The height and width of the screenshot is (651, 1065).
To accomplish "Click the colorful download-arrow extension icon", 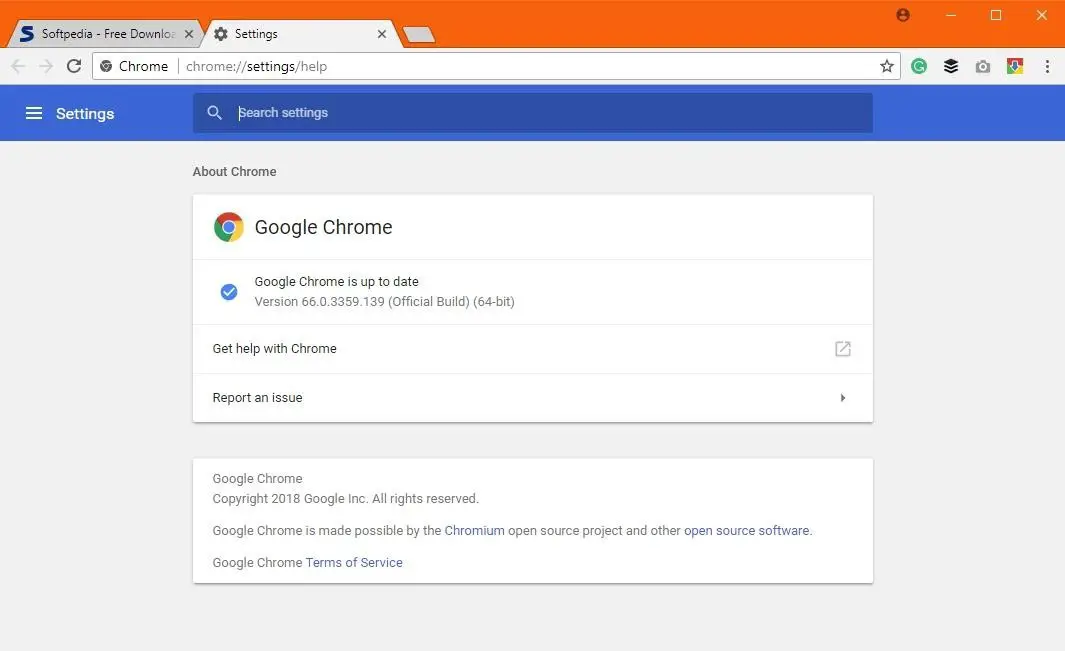I will (1015, 66).
